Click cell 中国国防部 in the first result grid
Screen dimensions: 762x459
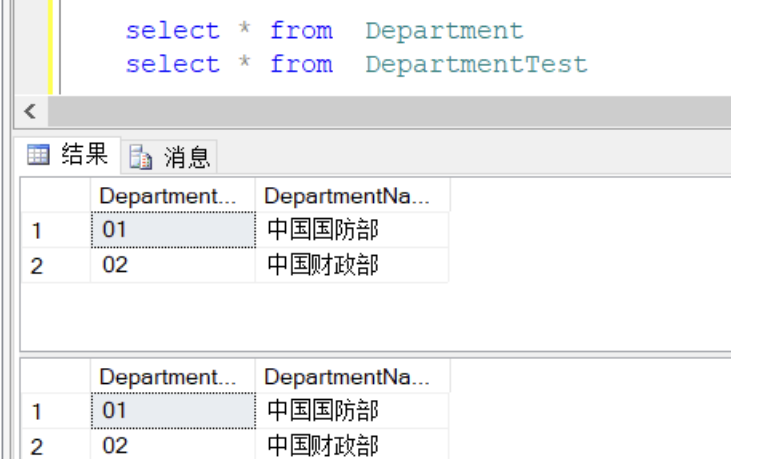pyautogui.click(x=351, y=231)
